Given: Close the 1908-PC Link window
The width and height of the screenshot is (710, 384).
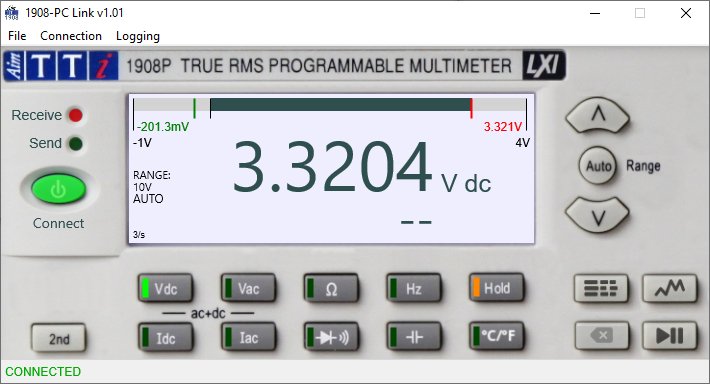Looking at the screenshot, I should pyautogui.click(x=686, y=13).
